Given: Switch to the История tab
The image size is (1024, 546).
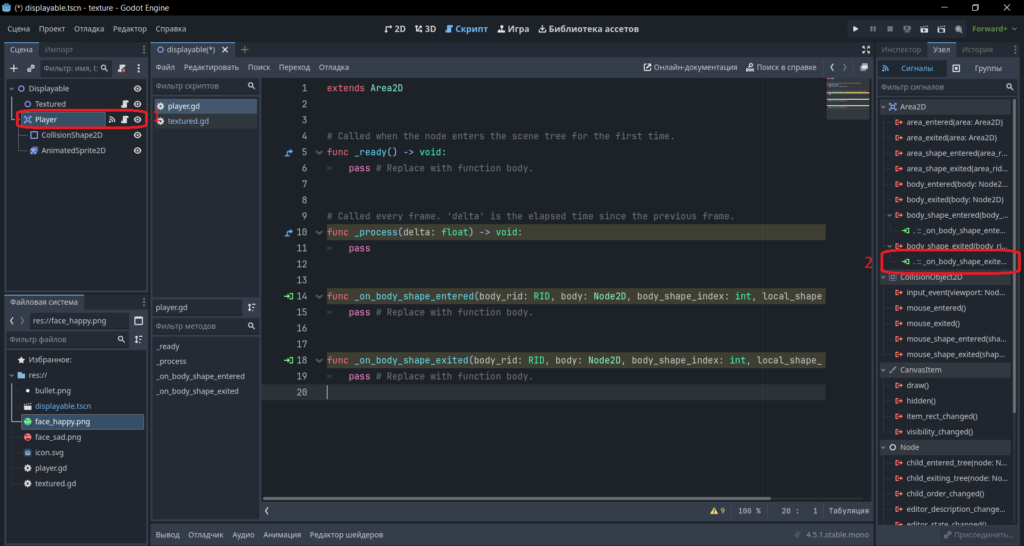Looking at the screenshot, I should tap(977, 50).
